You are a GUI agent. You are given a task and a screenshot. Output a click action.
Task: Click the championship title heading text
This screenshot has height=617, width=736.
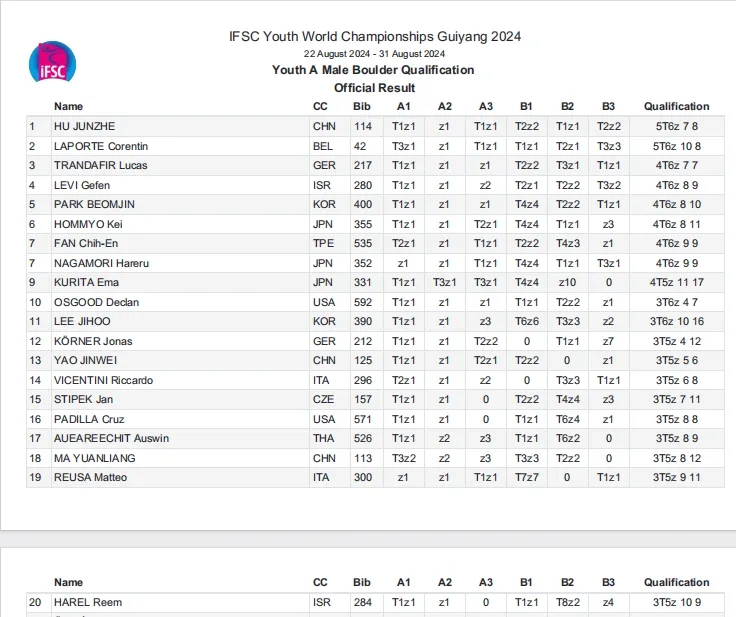(x=375, y=36)
